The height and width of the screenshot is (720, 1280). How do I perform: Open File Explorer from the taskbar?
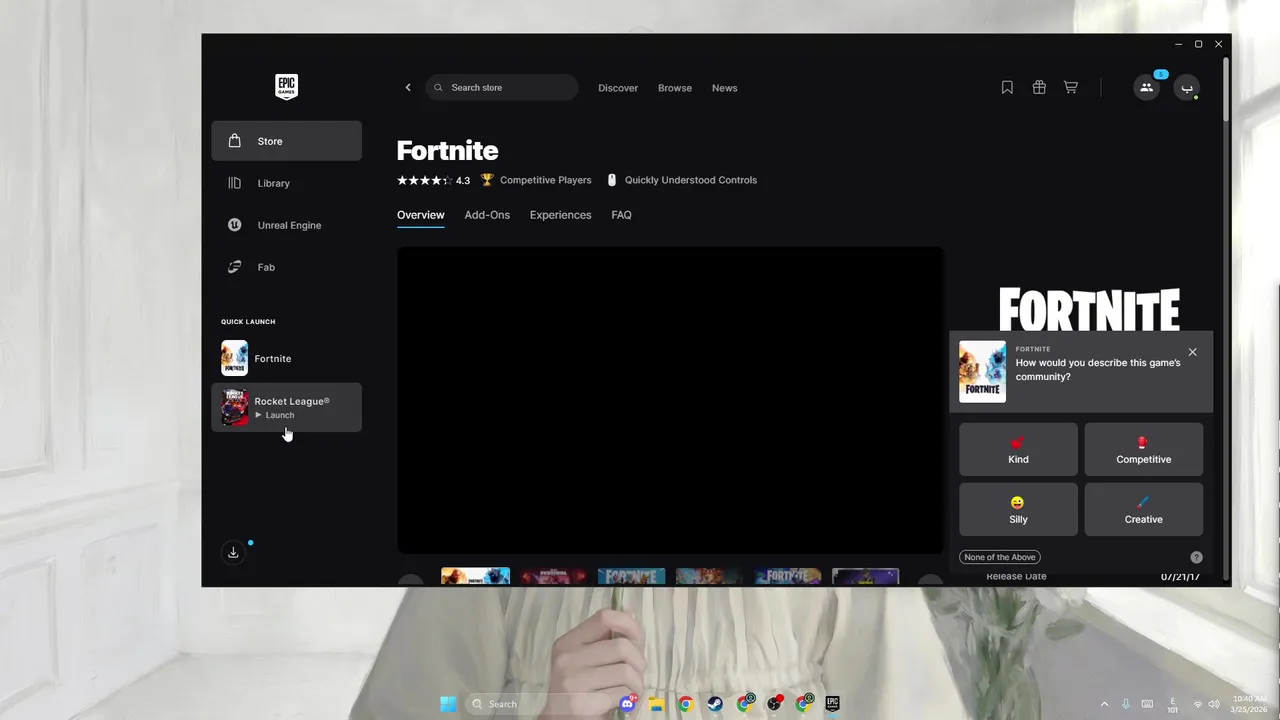(x=656, y=704)
